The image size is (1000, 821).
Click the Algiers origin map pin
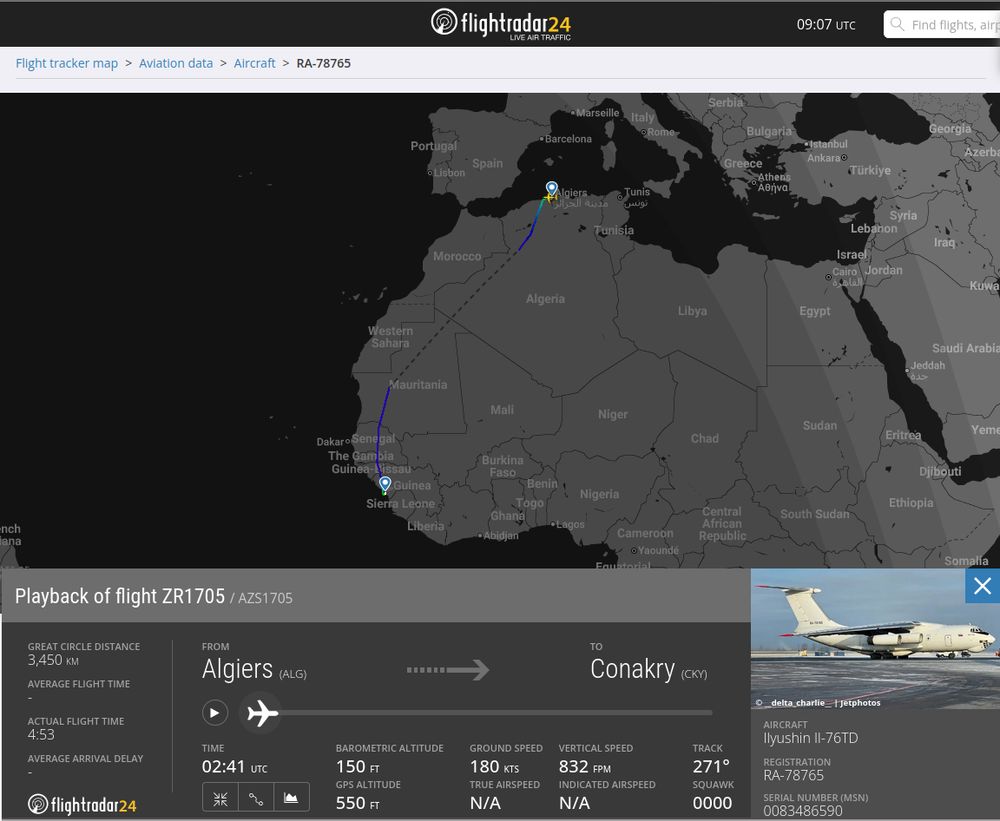552,189
